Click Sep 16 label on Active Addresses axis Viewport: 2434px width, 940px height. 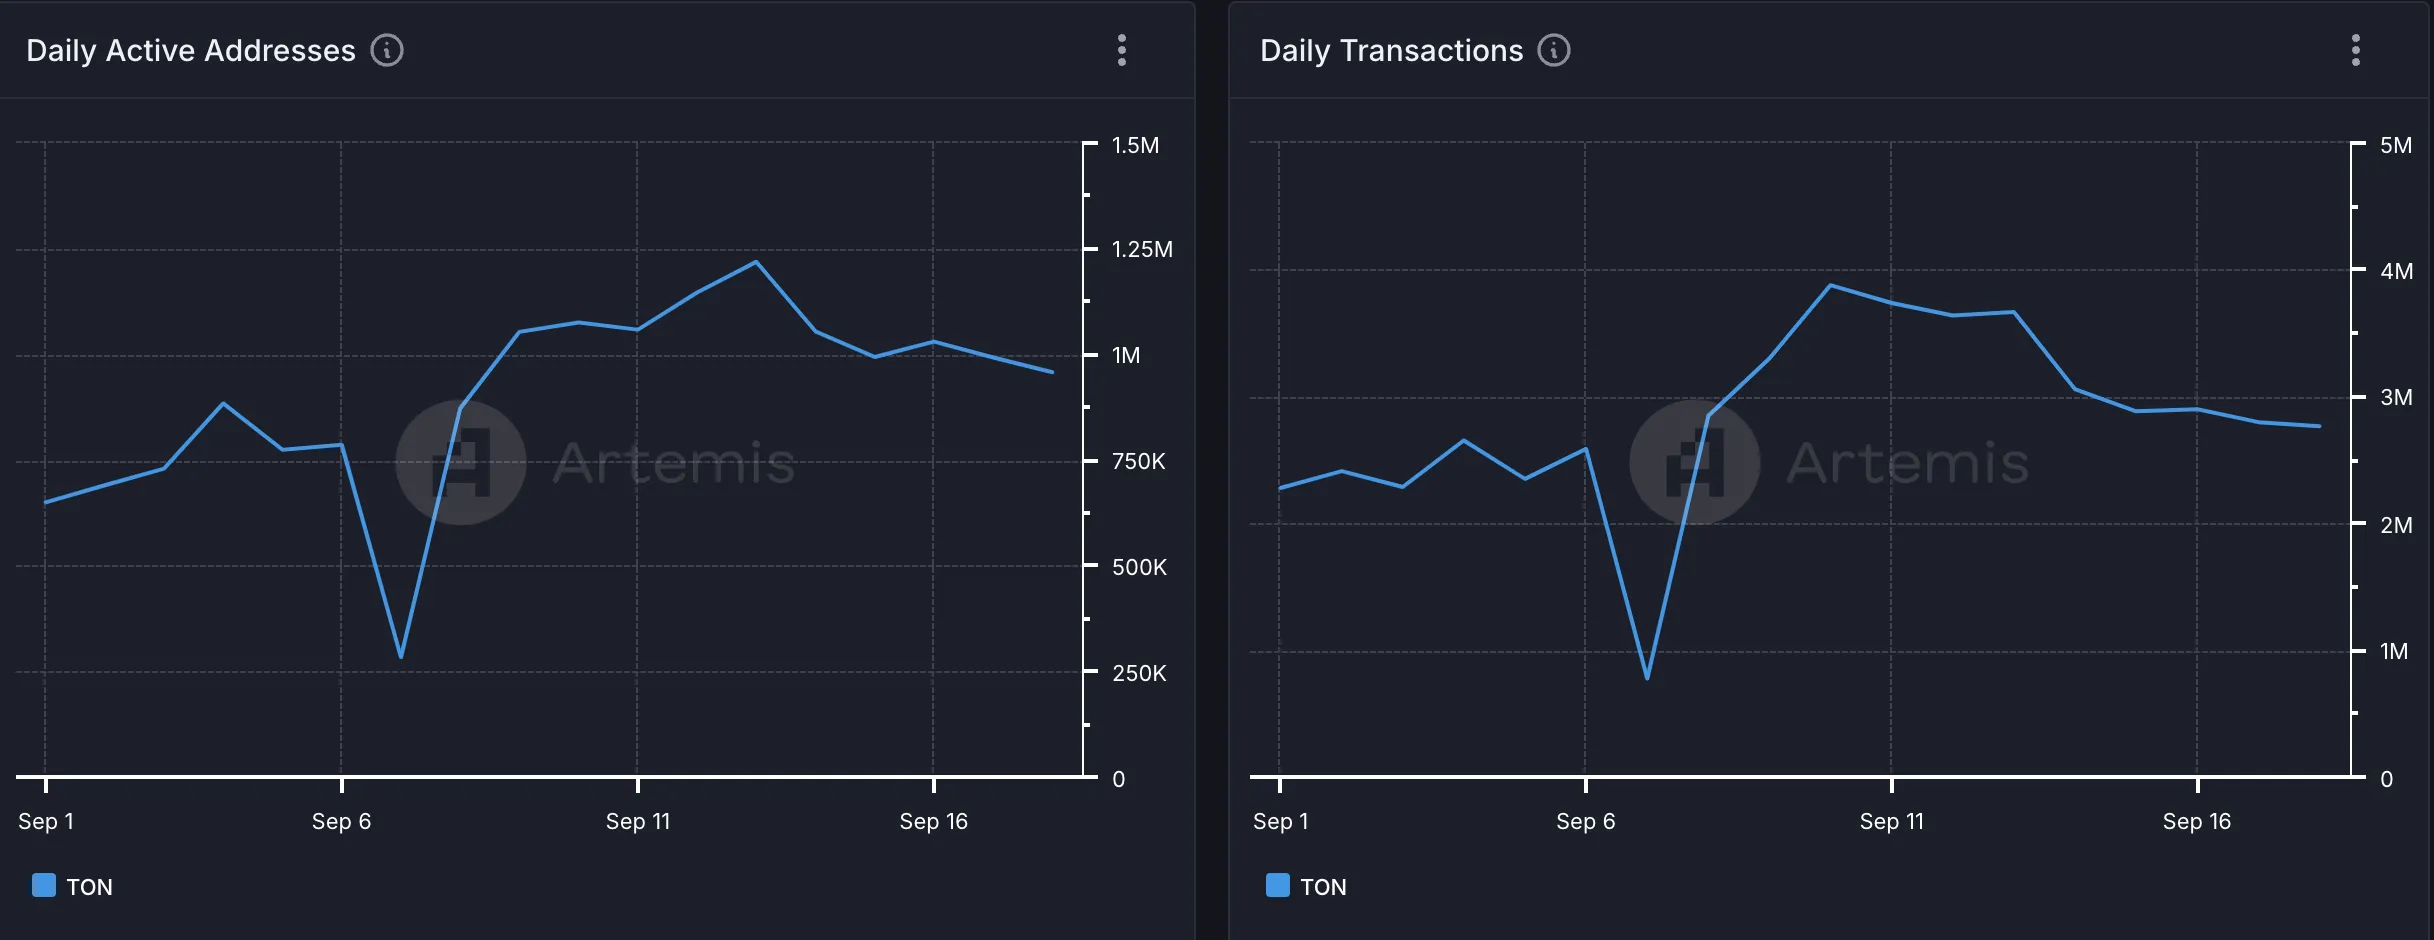point(933,821)
